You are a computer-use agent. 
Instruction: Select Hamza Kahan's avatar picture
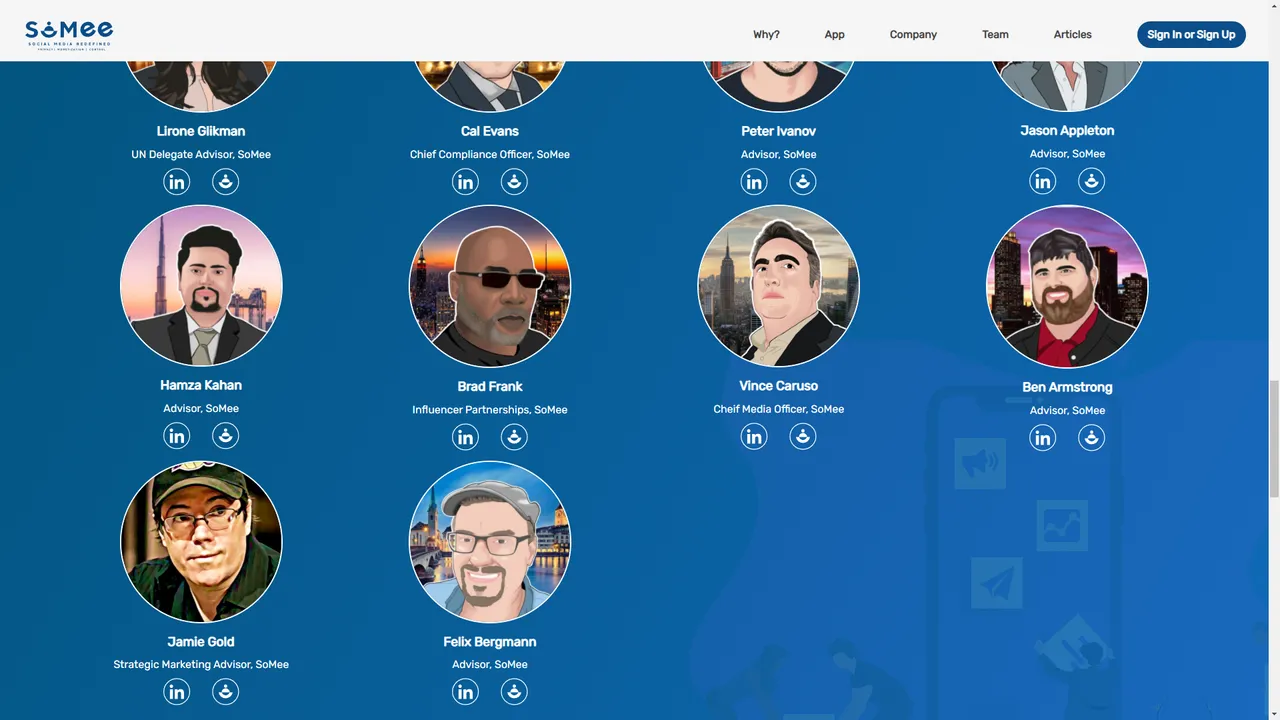(201, 286)
